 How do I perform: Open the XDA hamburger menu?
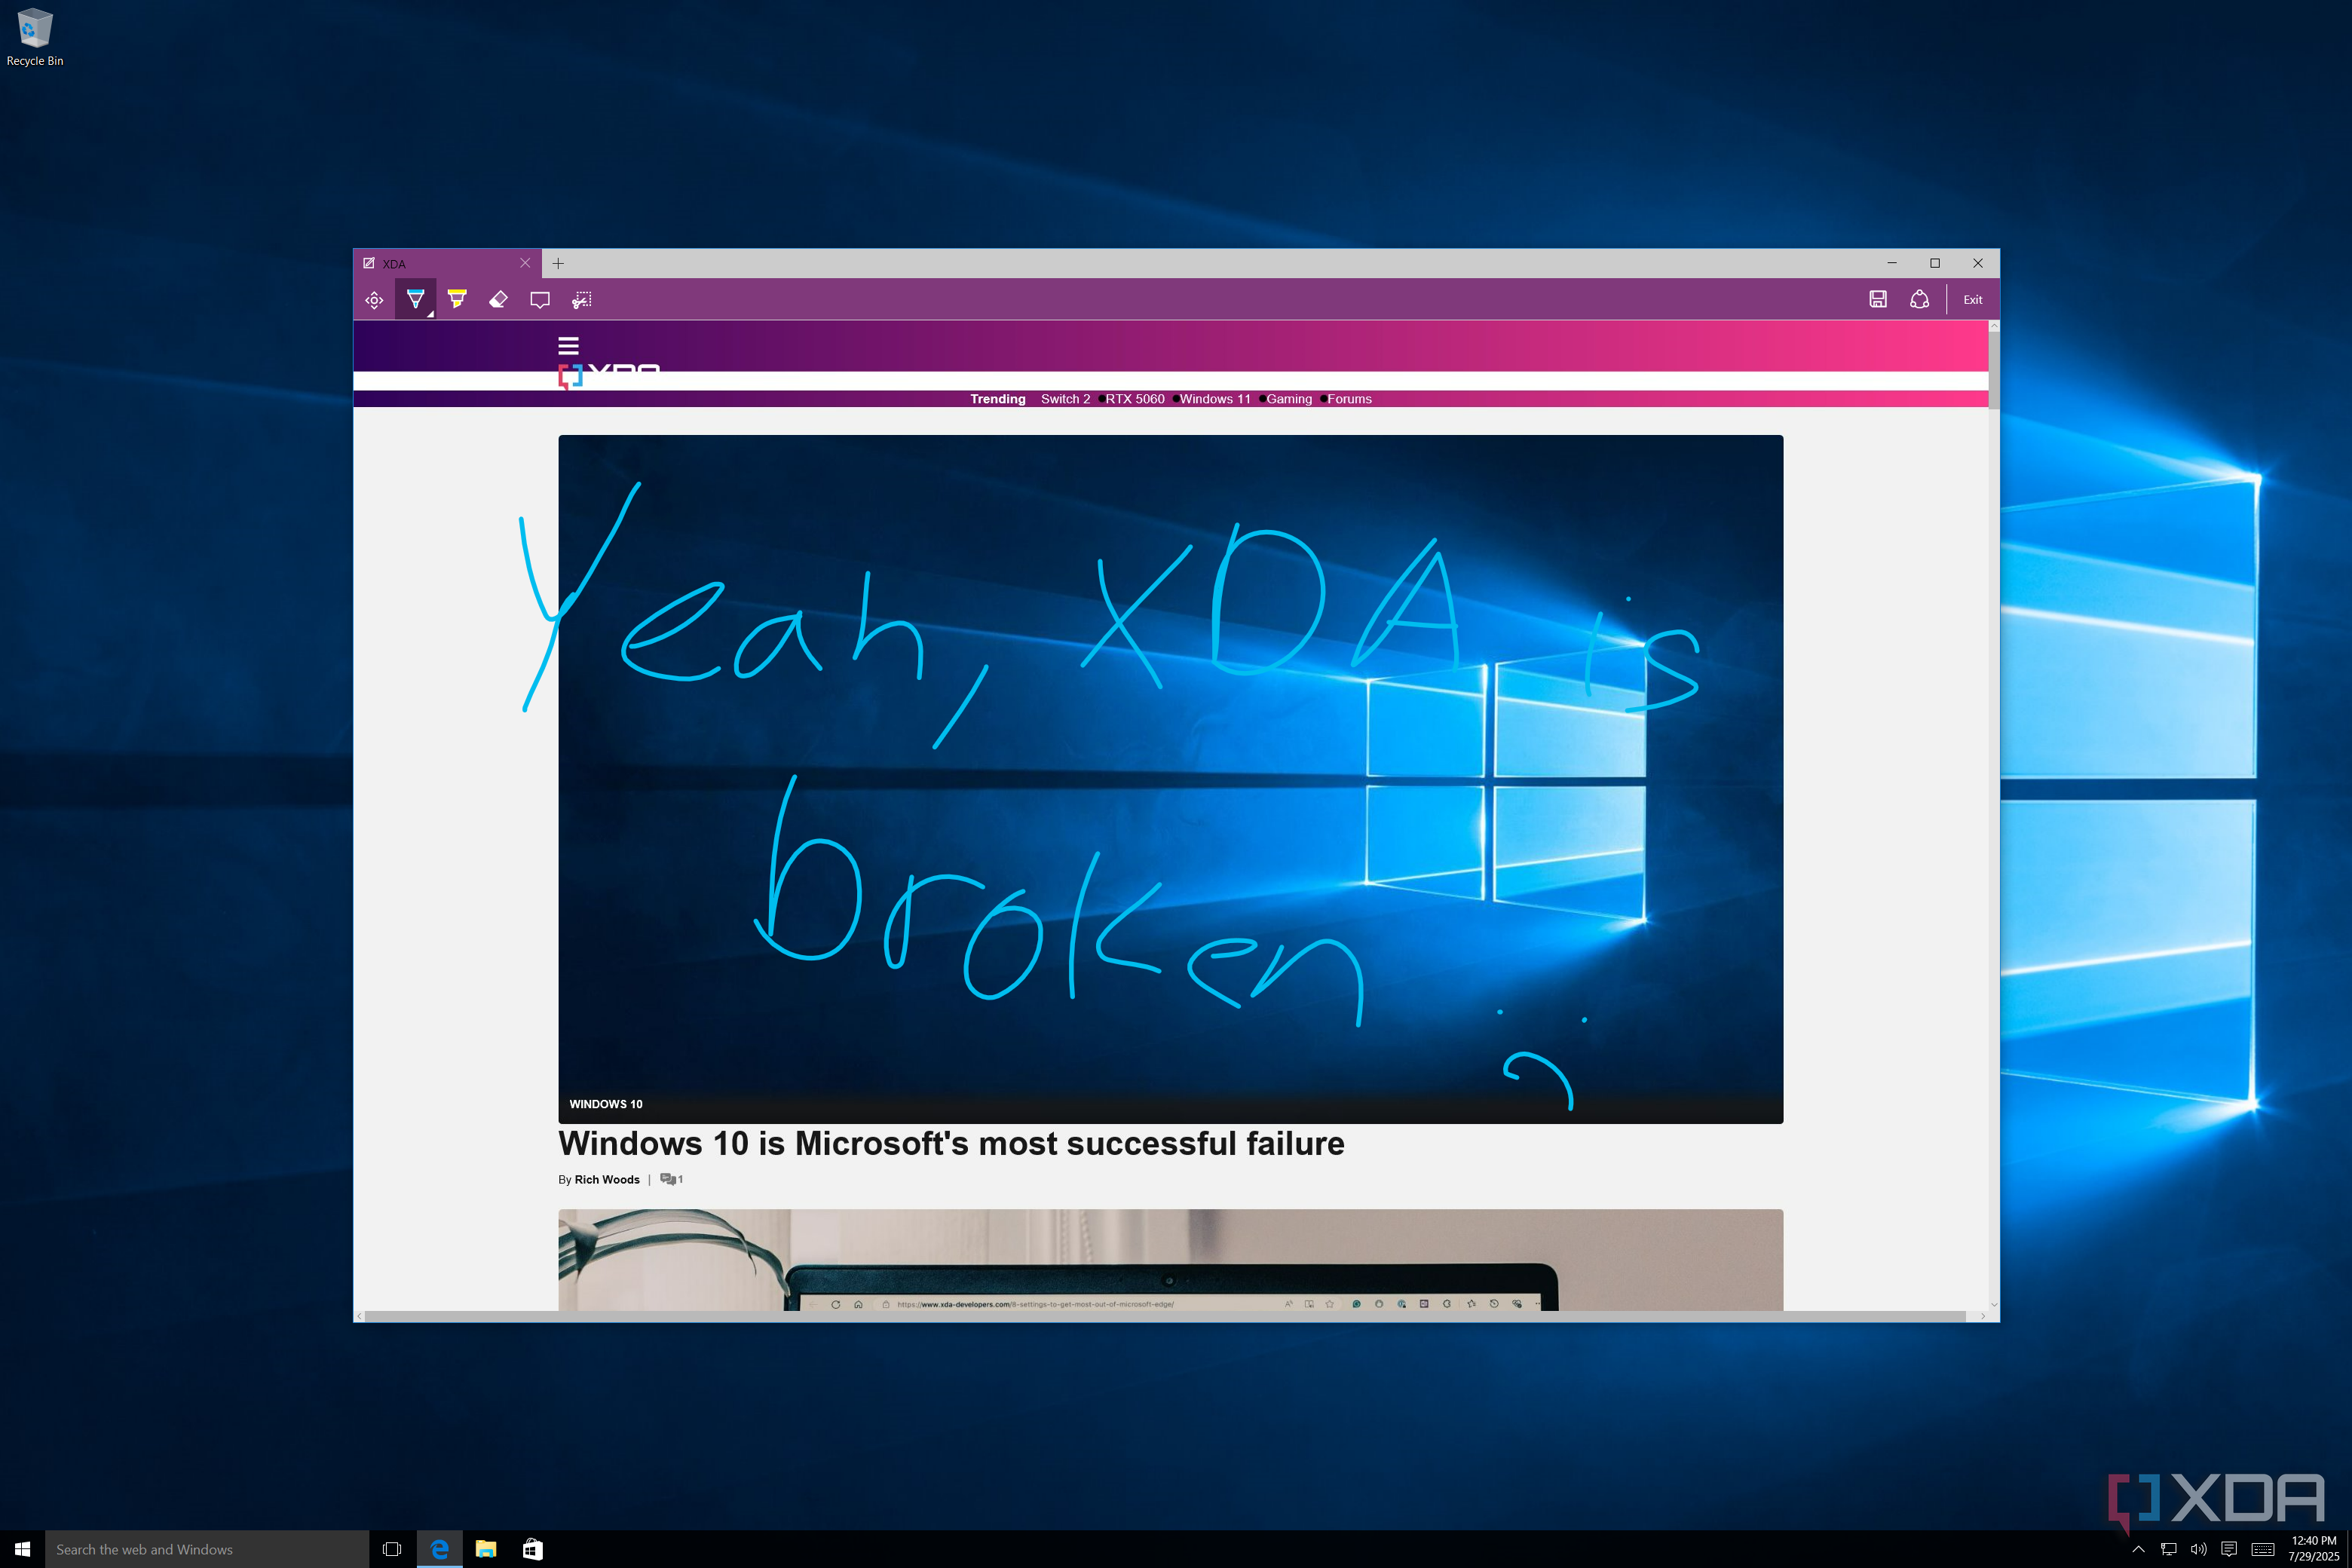click(568, 346)
